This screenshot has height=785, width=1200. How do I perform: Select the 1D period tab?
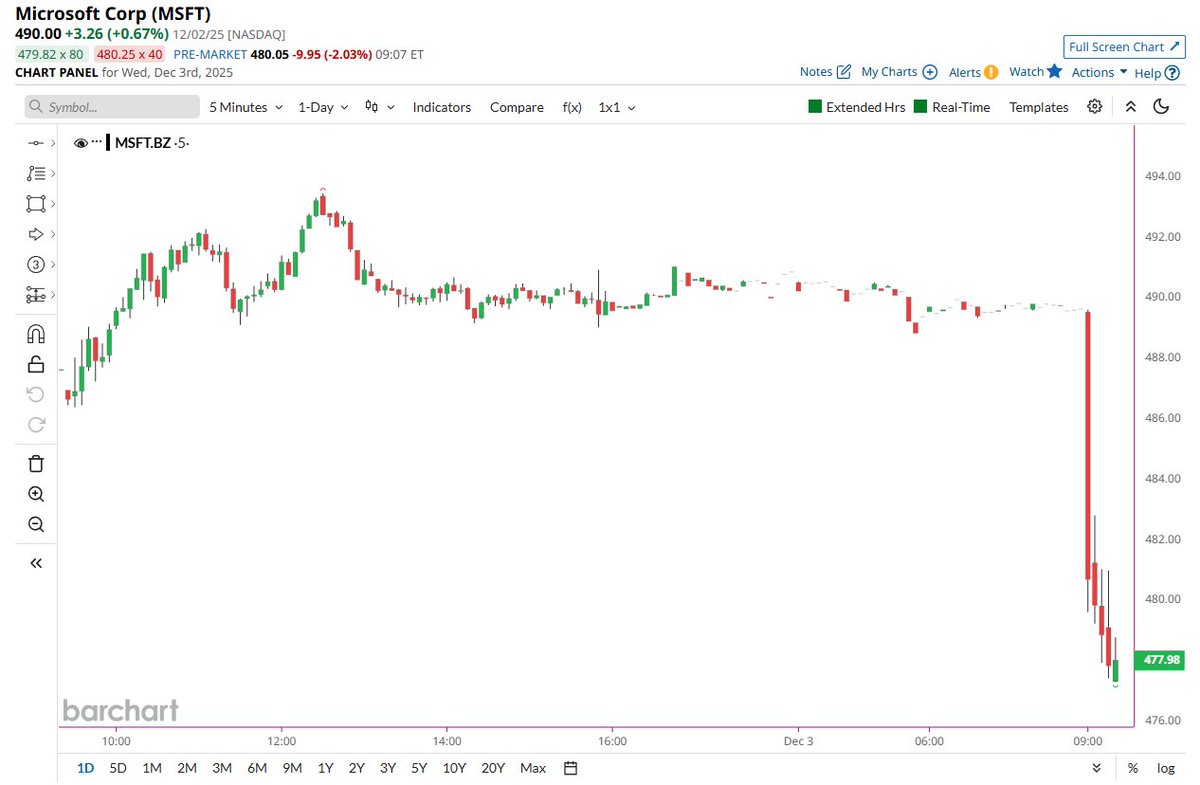(86, 768)
